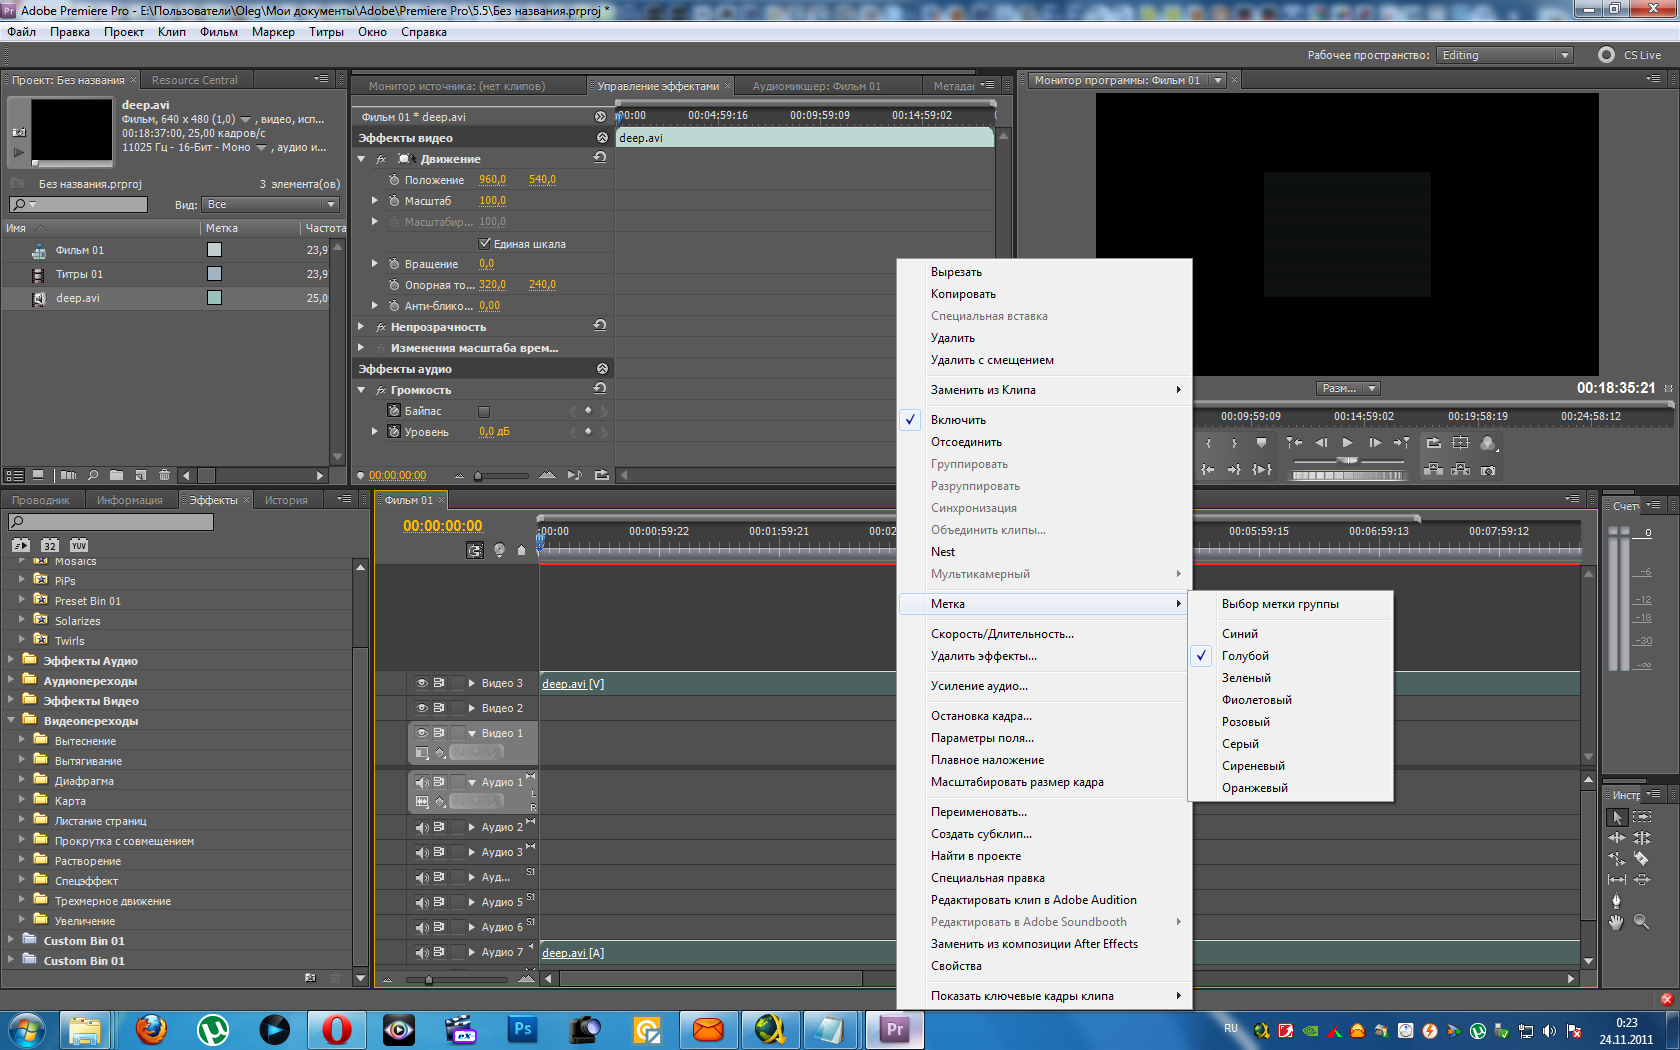Select the Zoom magnifier tool

point(1642,922)
